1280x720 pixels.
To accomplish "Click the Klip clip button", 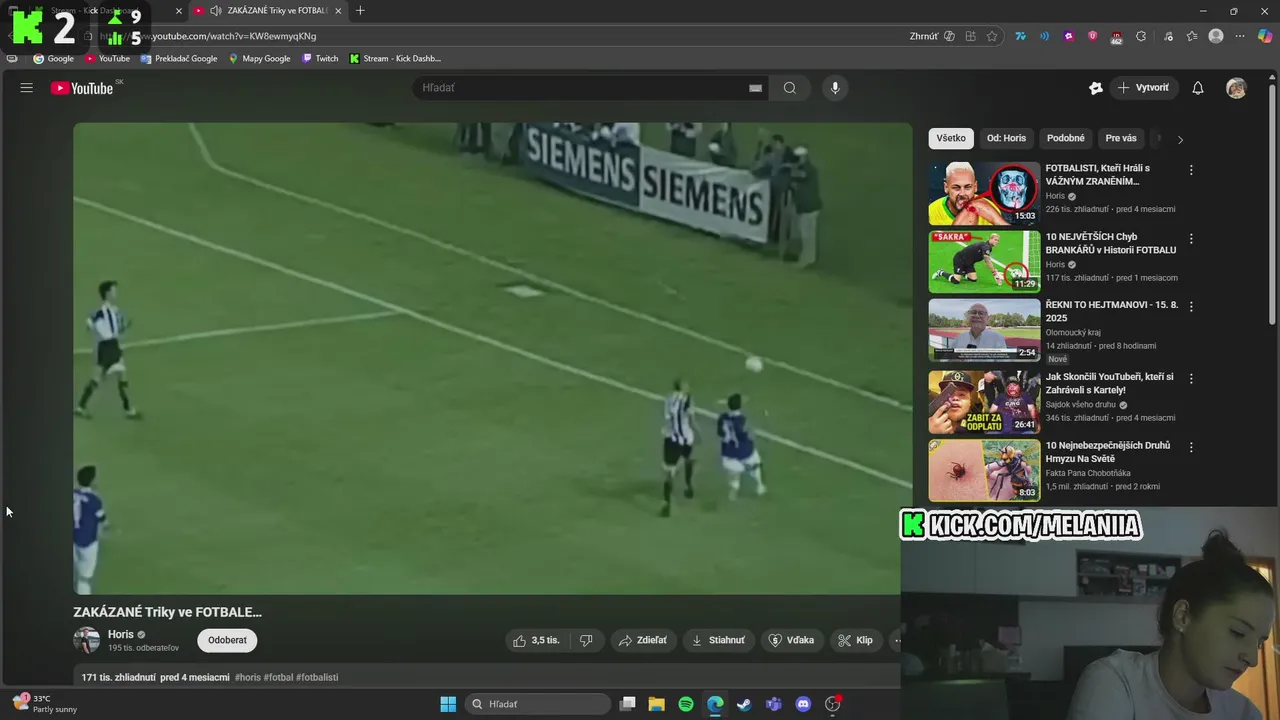I will click(856, 640).
